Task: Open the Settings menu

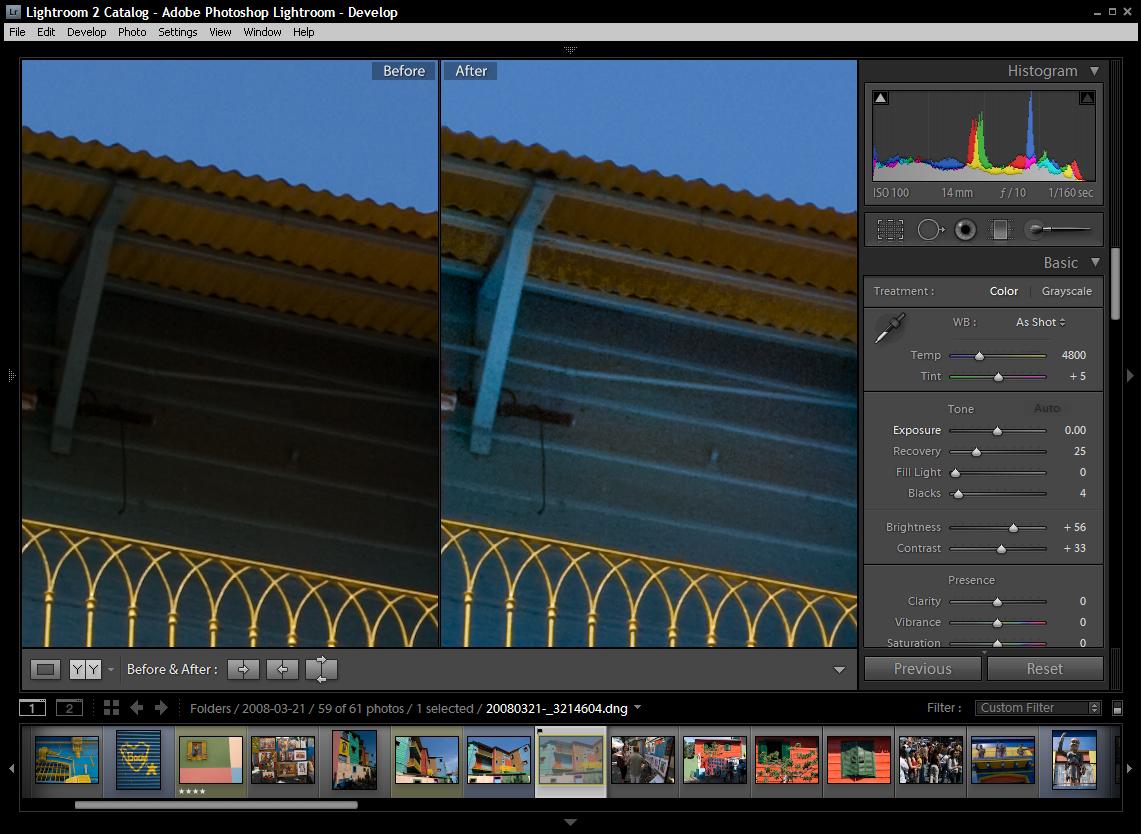Action: point(177,32)
